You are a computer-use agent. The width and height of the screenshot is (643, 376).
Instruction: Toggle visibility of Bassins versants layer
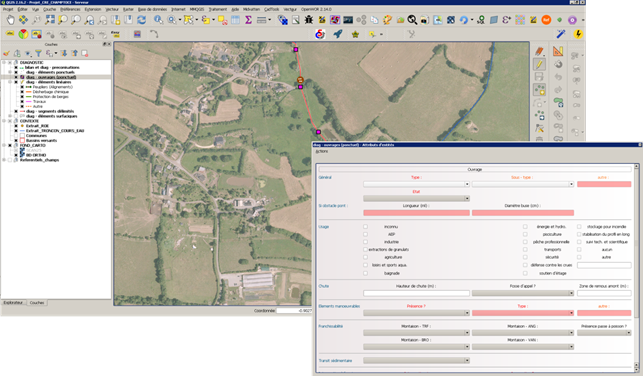[x=16, y=141]
